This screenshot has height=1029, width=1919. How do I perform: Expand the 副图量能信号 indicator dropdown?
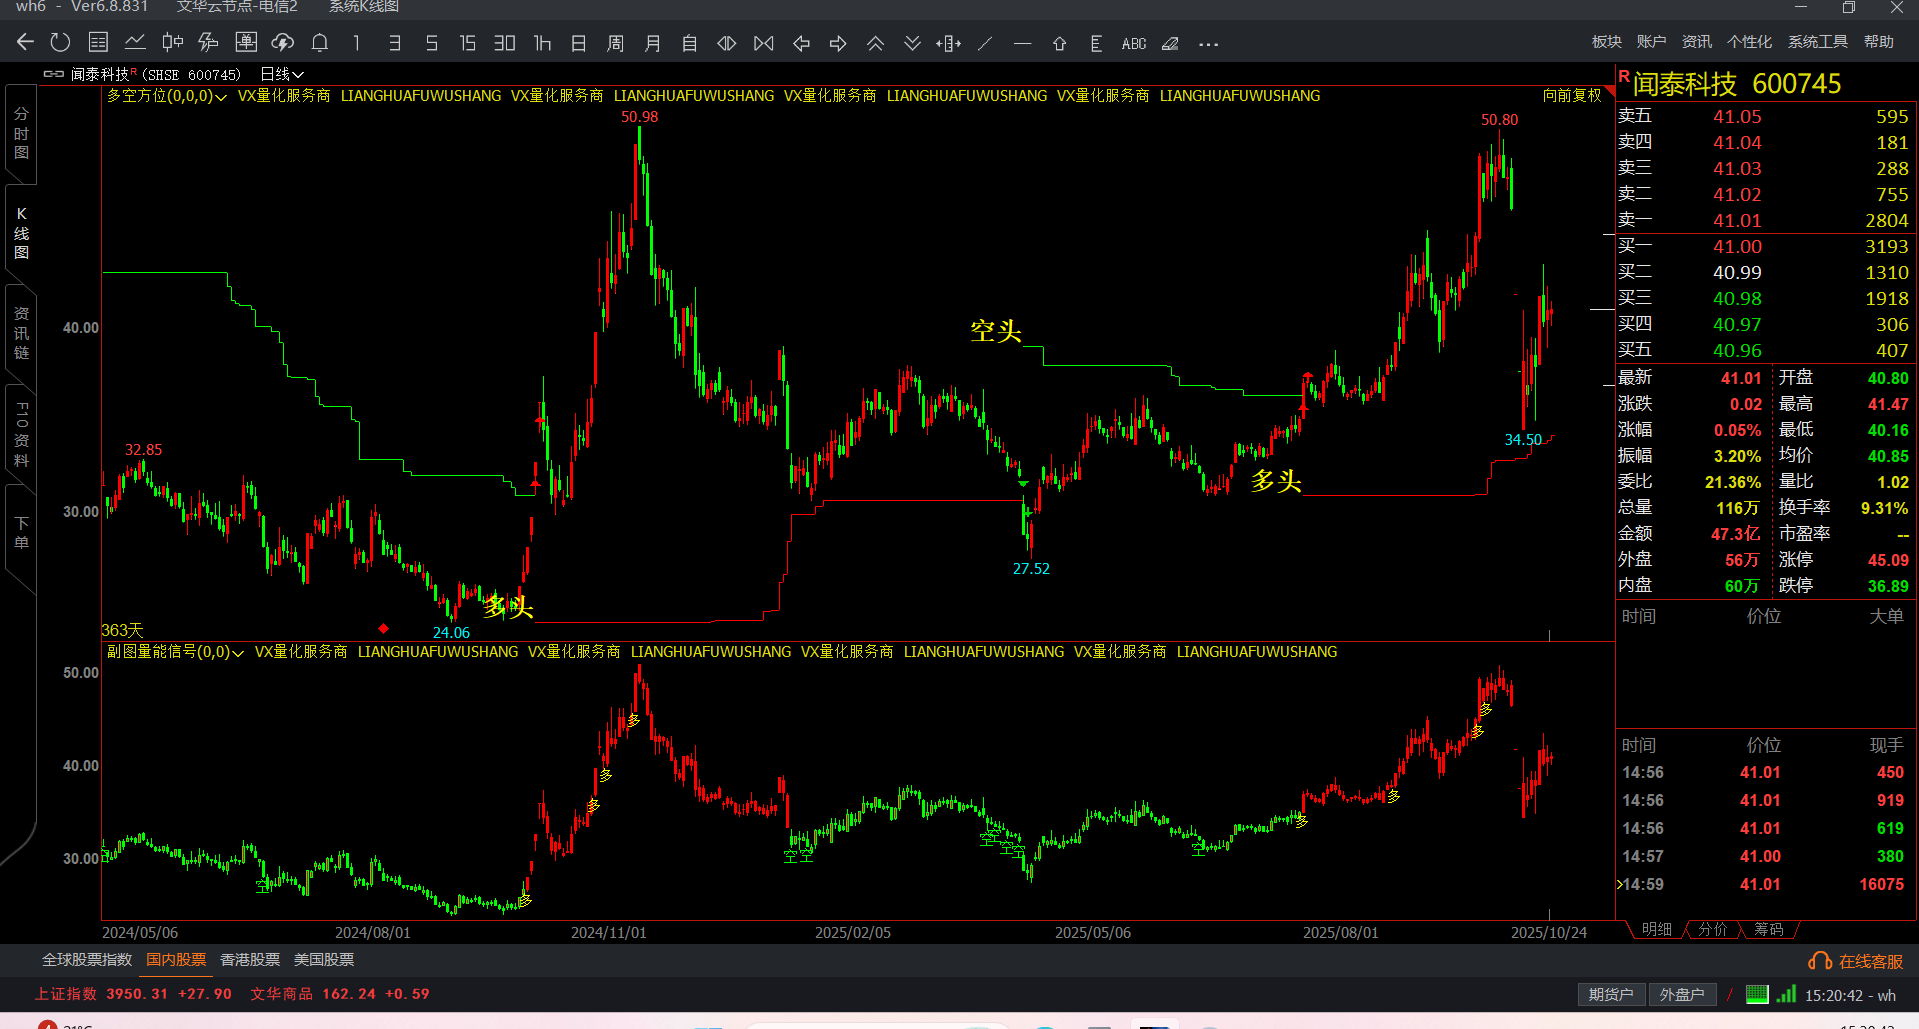(x=175, y=652)
